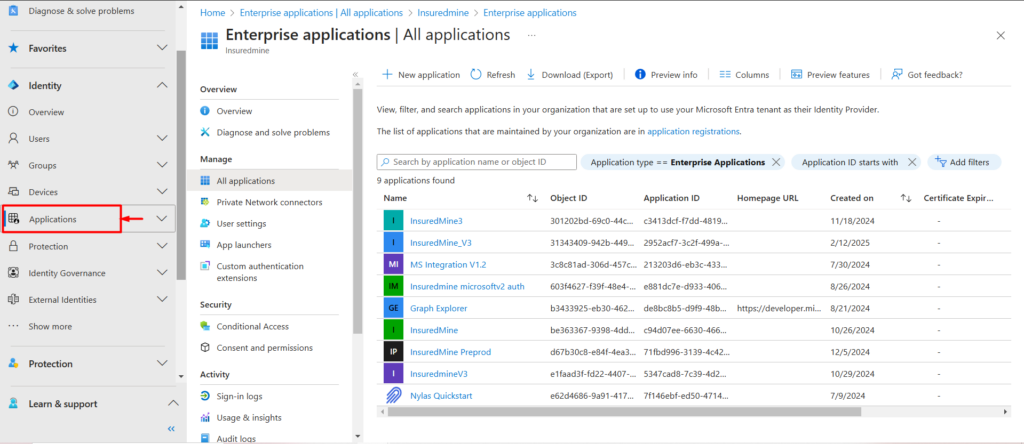Click the InsuredMine Preprod IP tile icon
This screenshot has height=444, width=1024.
pos(393,352)
